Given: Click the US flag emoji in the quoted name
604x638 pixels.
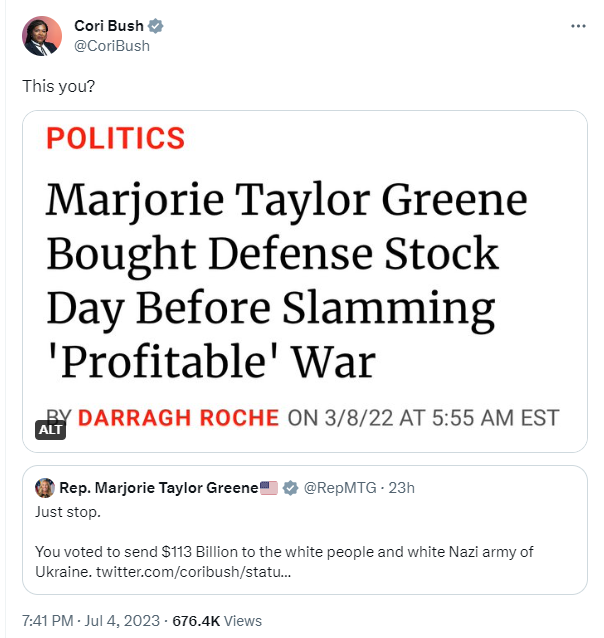Looking at the screenshot, I should point(268,488).
